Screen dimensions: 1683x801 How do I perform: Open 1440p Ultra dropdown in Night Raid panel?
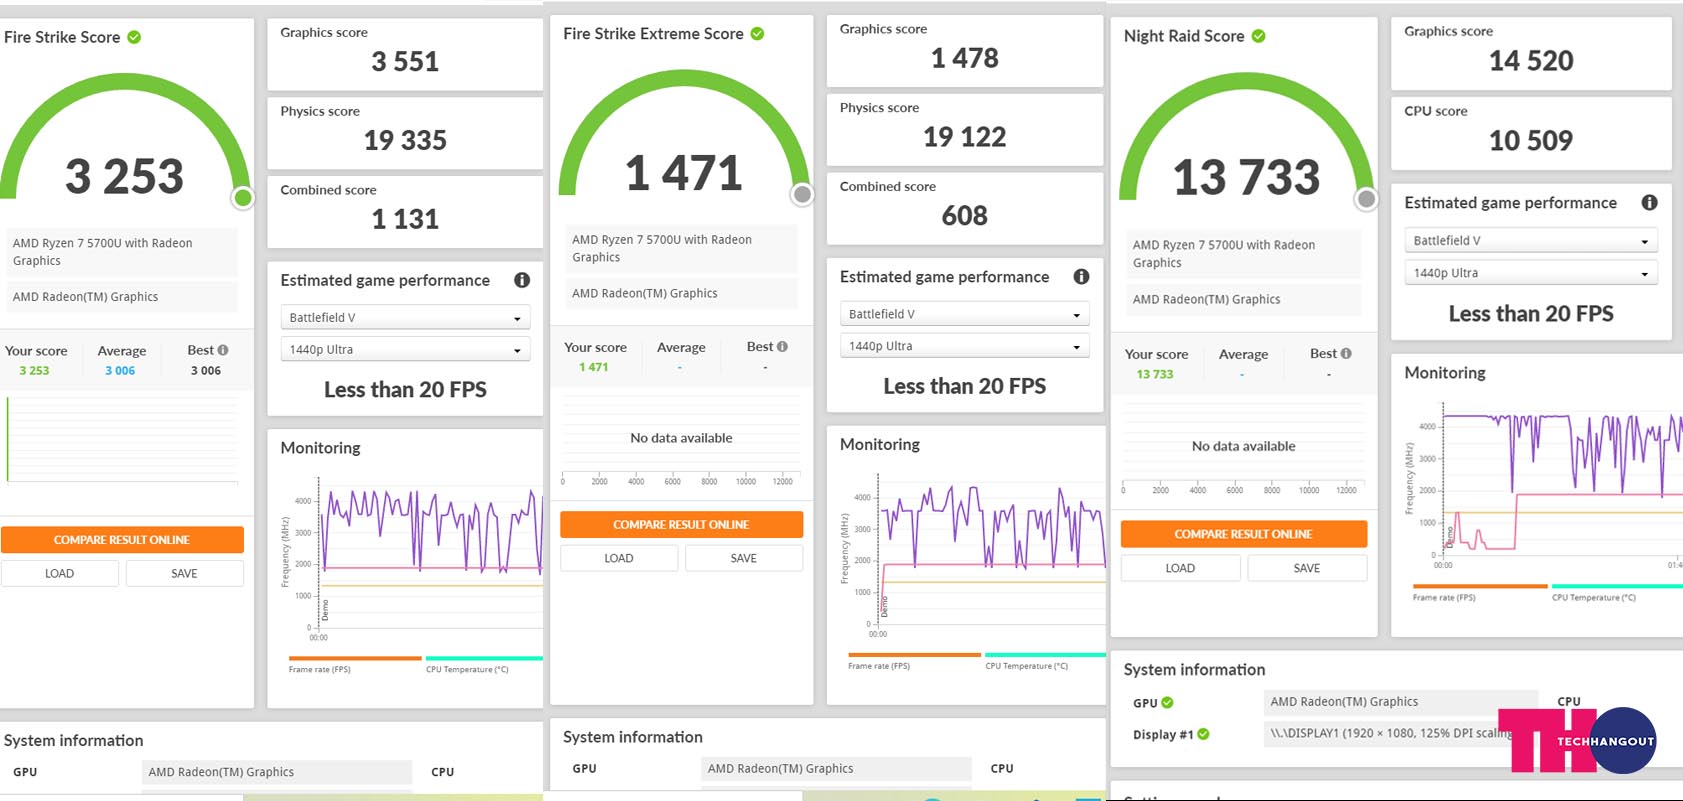(x=1531, y=272)
